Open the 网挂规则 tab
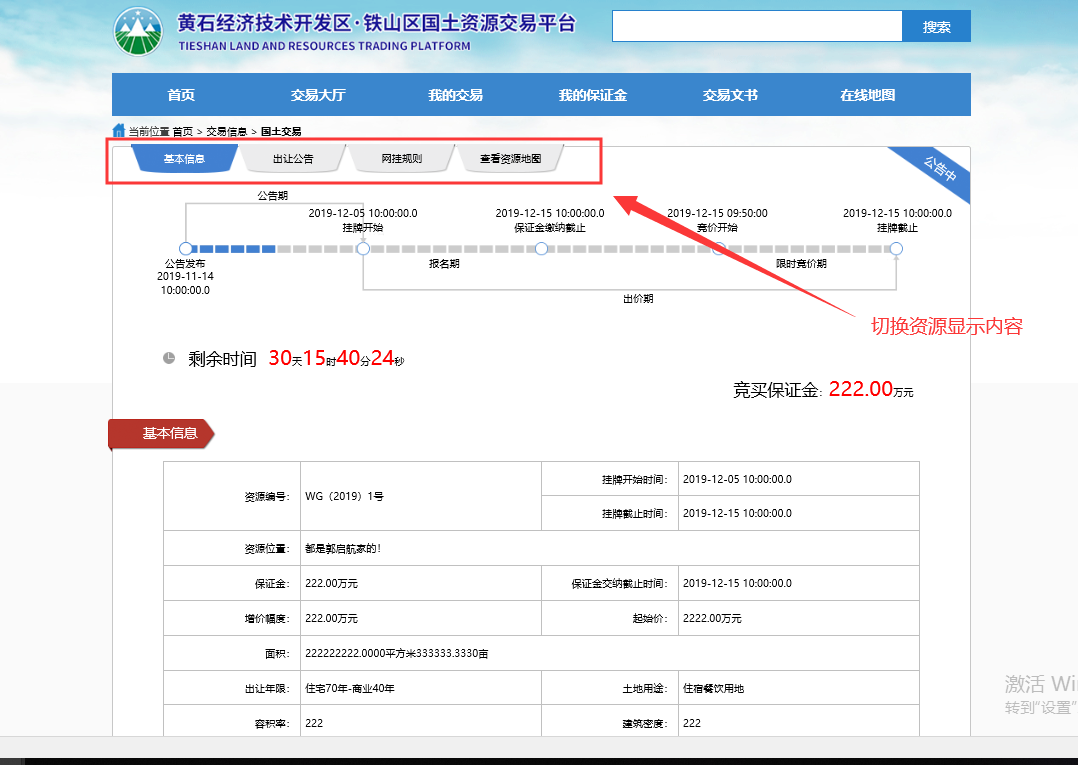Viewport: 1078px width, 765px height. click(401, 159)
